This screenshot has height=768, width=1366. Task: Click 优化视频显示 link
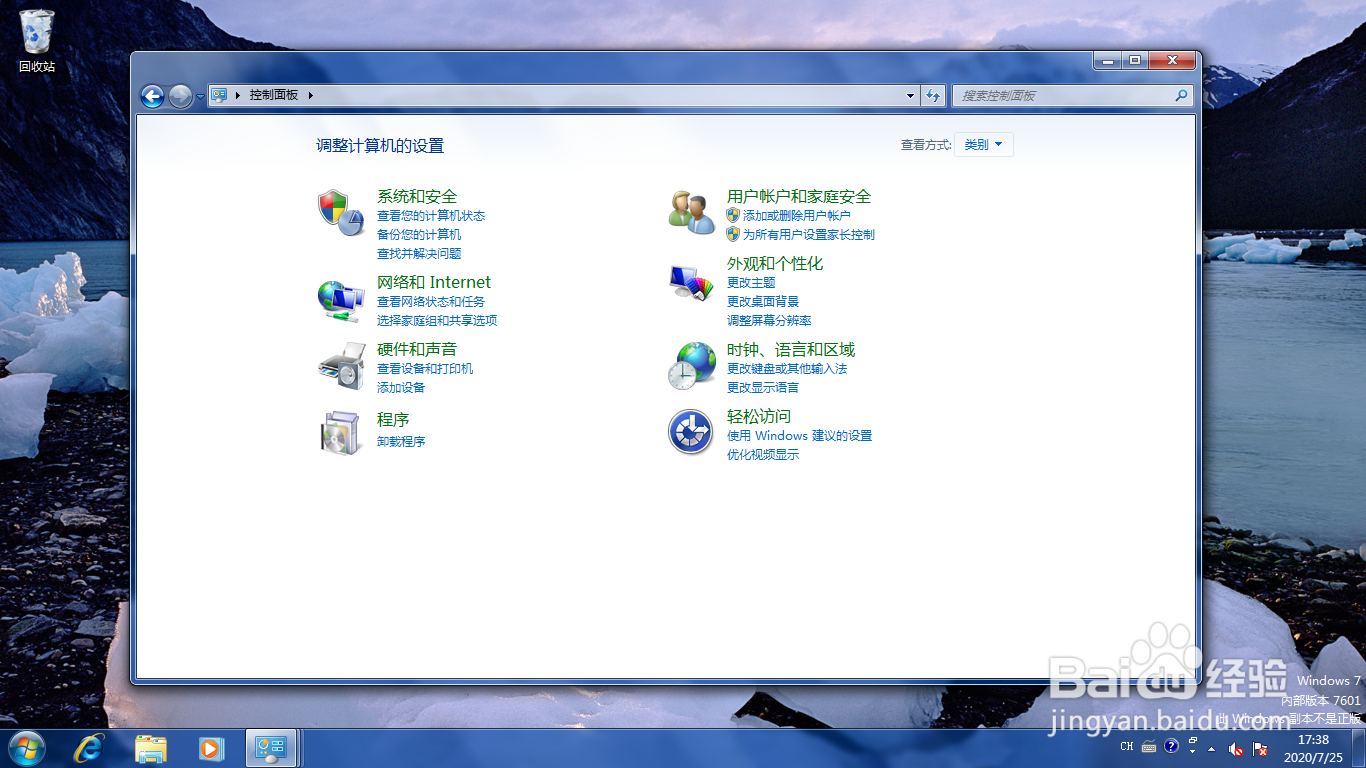763,455
